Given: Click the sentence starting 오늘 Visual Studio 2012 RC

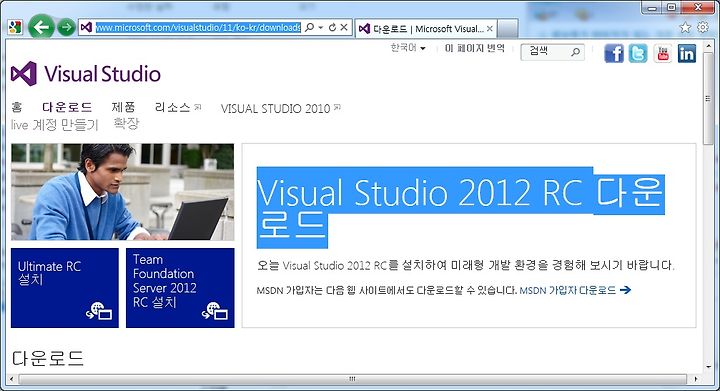Looking at the screenshot, I should click(466, 265).
